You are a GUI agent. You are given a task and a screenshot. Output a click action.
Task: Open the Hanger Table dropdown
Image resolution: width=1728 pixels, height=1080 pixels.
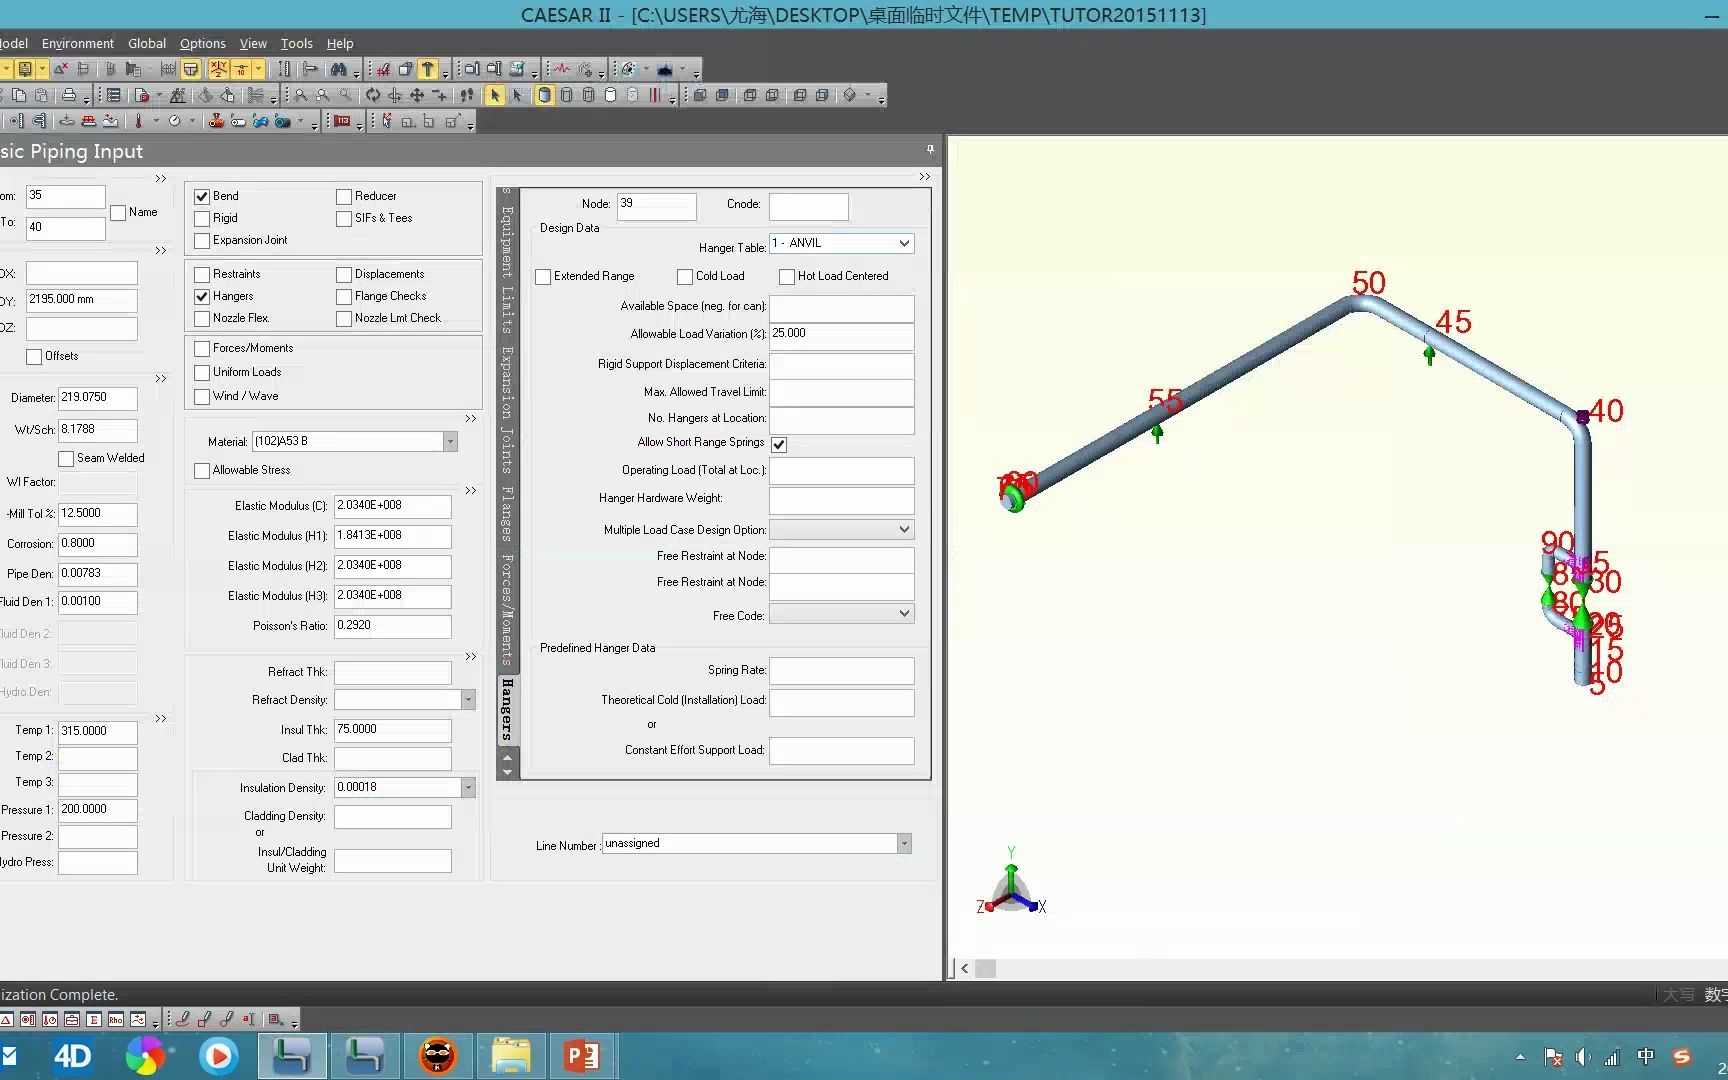(x=904, y=243)
